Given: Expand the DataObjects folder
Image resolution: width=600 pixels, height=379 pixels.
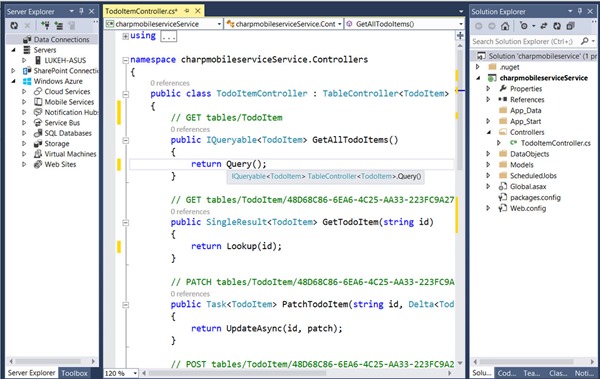Looking at the screenshot, I should point(488,154).
